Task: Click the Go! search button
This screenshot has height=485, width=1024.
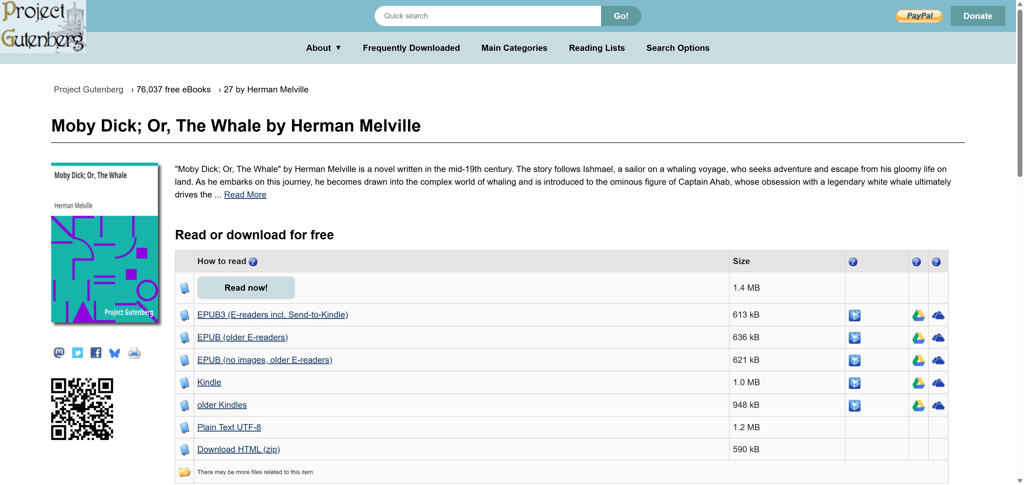Action: [621, 16]
